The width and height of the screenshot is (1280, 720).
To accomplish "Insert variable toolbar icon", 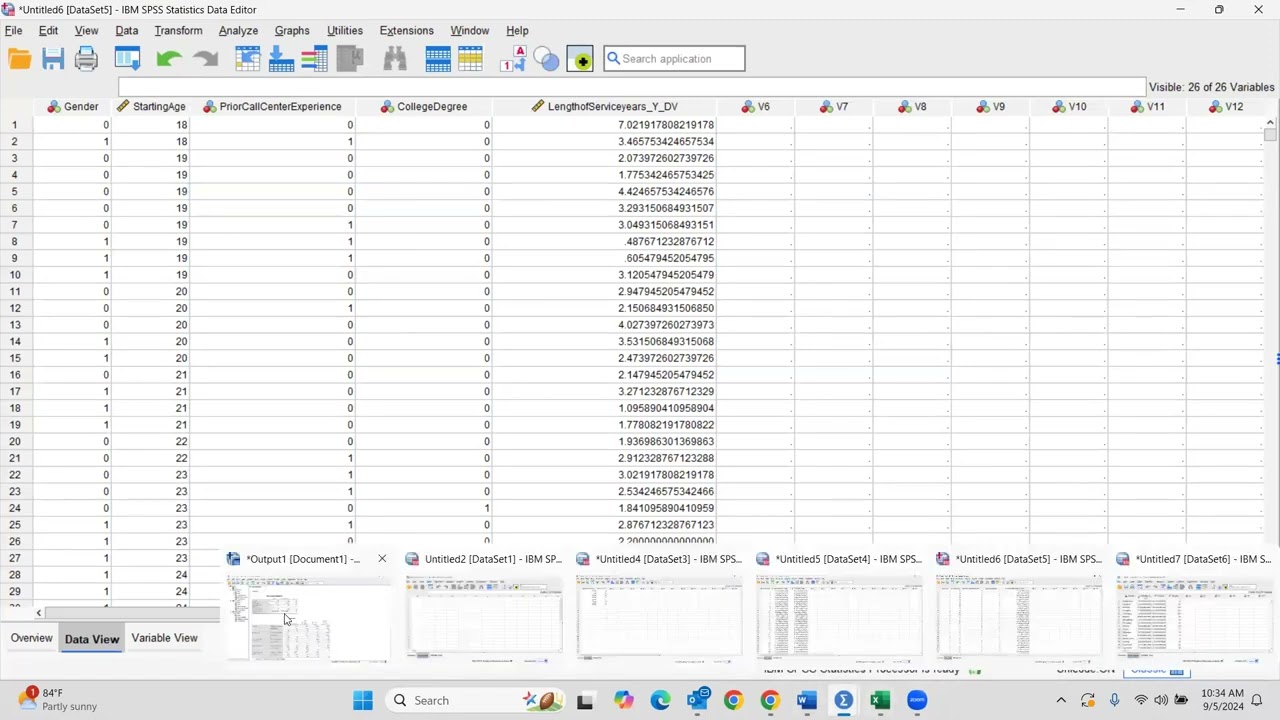I will click(x=471, y=59).
